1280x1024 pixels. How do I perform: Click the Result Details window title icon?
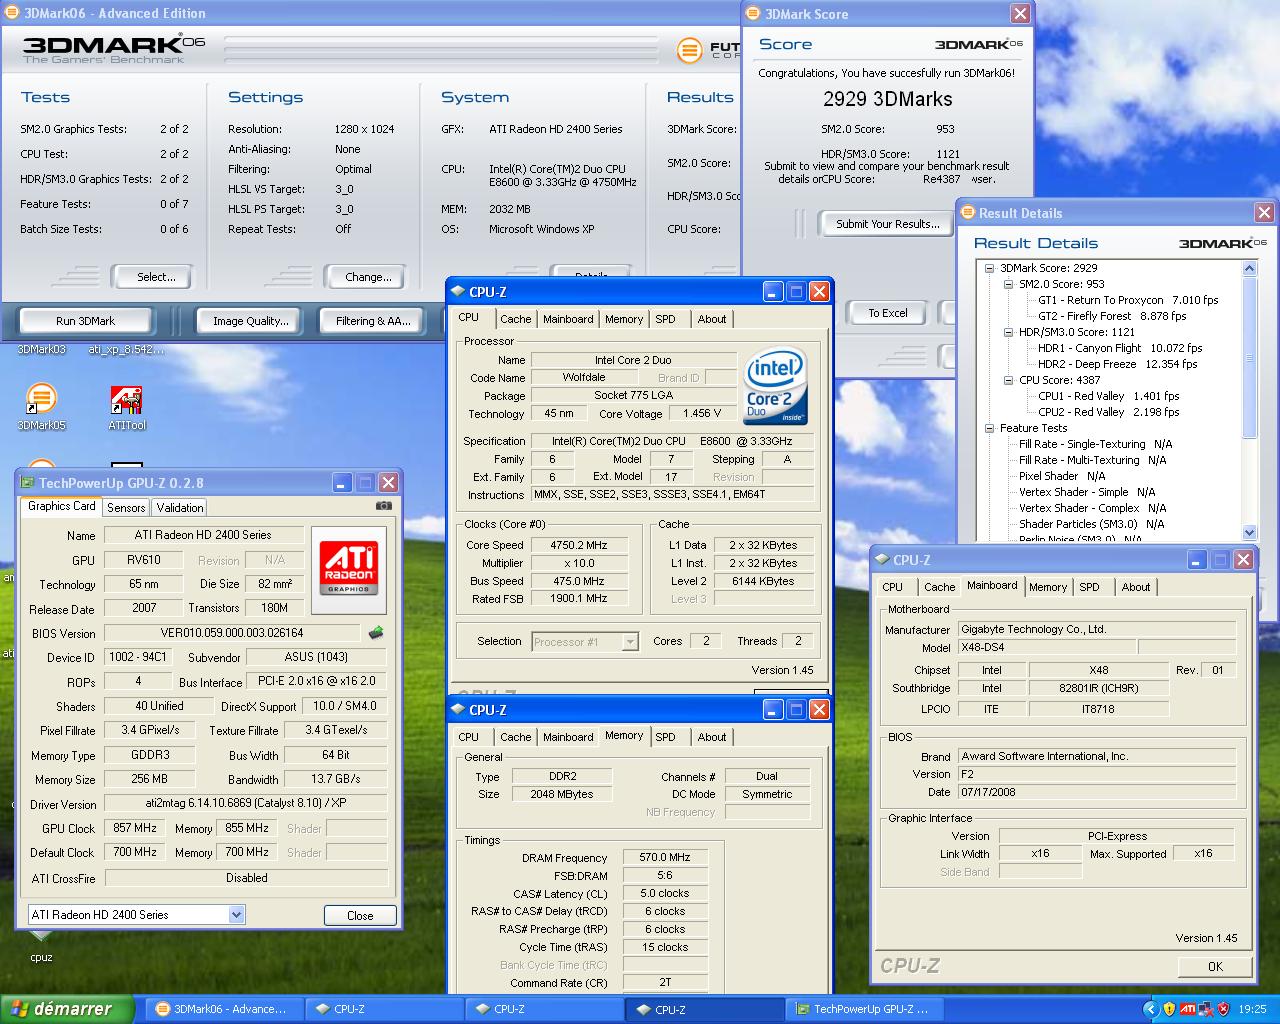click(x=967, y=213)
